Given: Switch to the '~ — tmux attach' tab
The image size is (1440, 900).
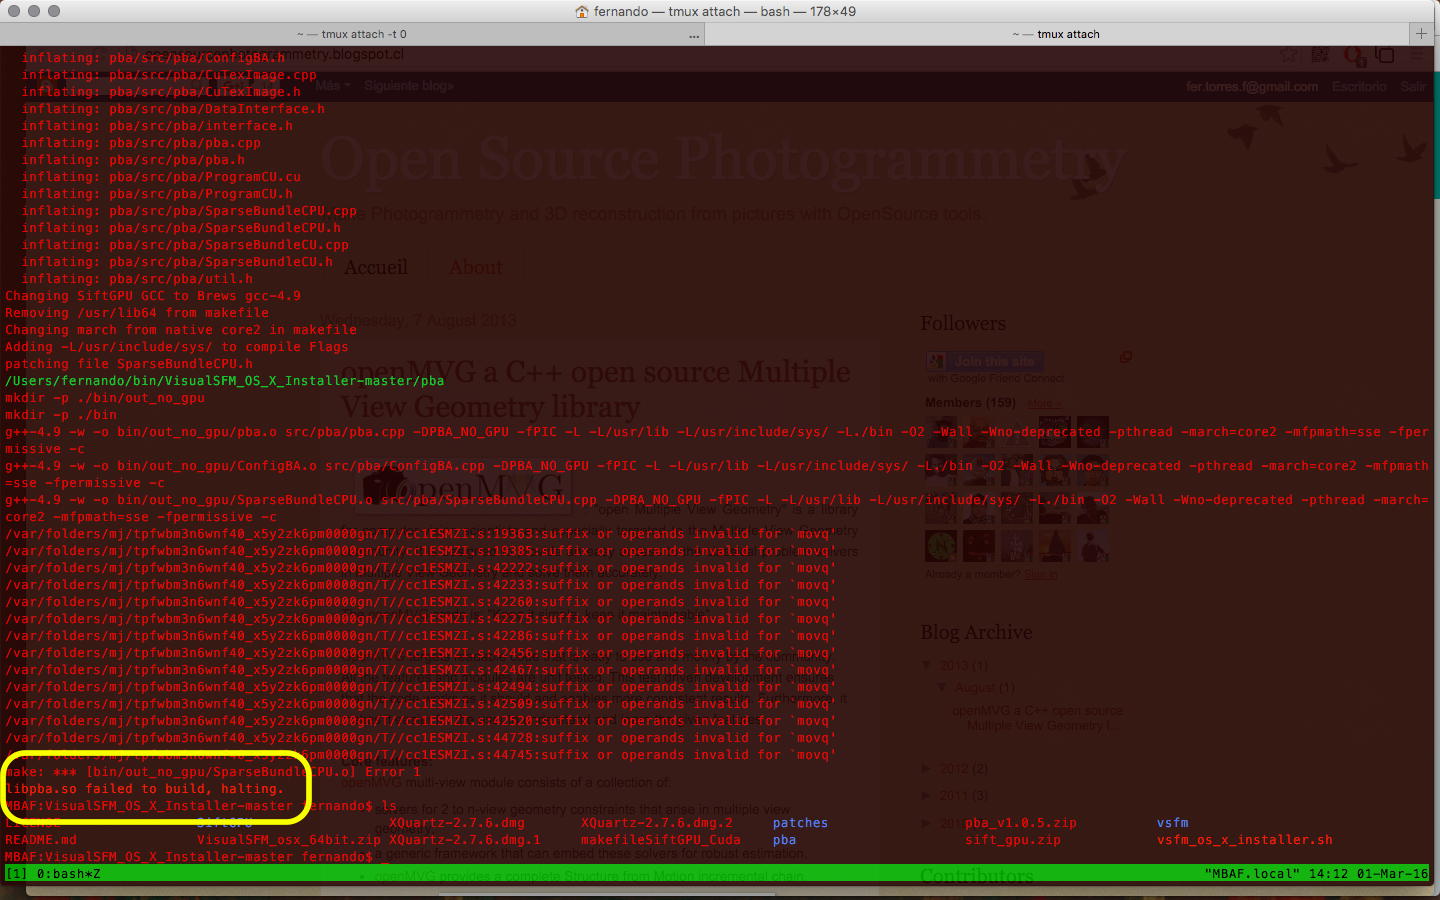Looking at the screenshot, I should 1055,34.
